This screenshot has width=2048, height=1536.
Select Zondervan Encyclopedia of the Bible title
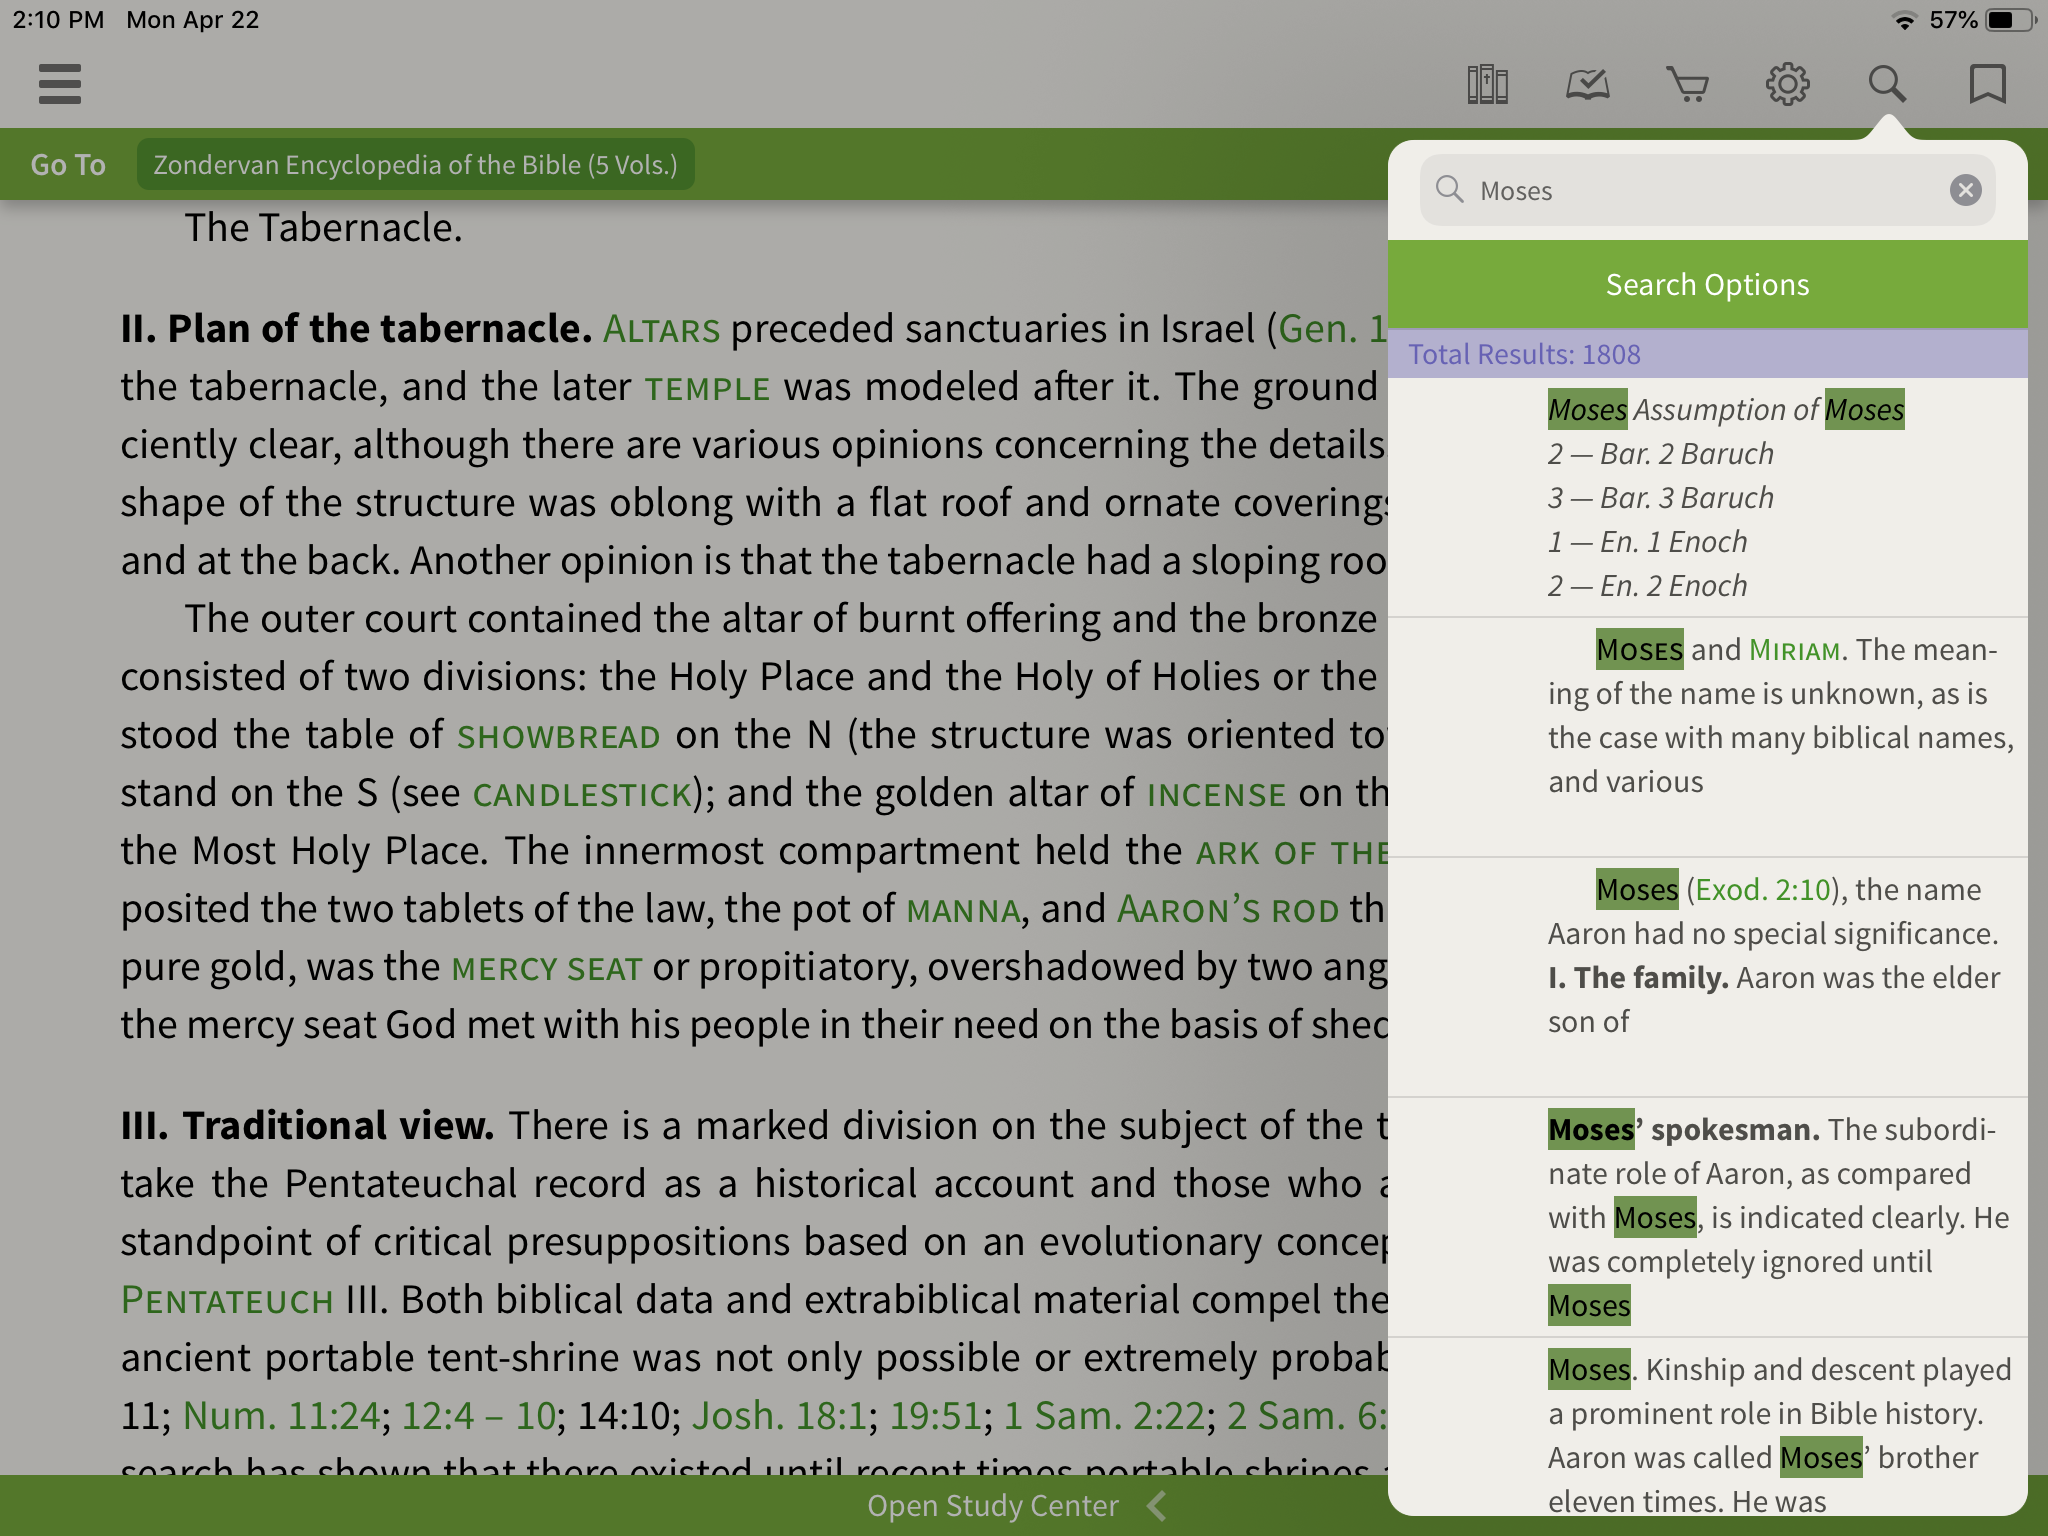click(x=415, y=165)
